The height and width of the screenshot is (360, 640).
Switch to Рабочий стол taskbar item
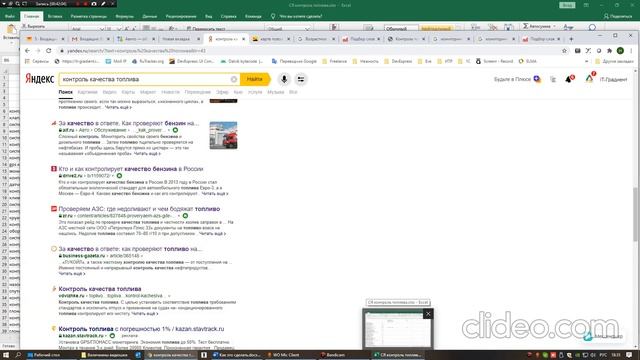pyautogui.click(x=44, y=355)
